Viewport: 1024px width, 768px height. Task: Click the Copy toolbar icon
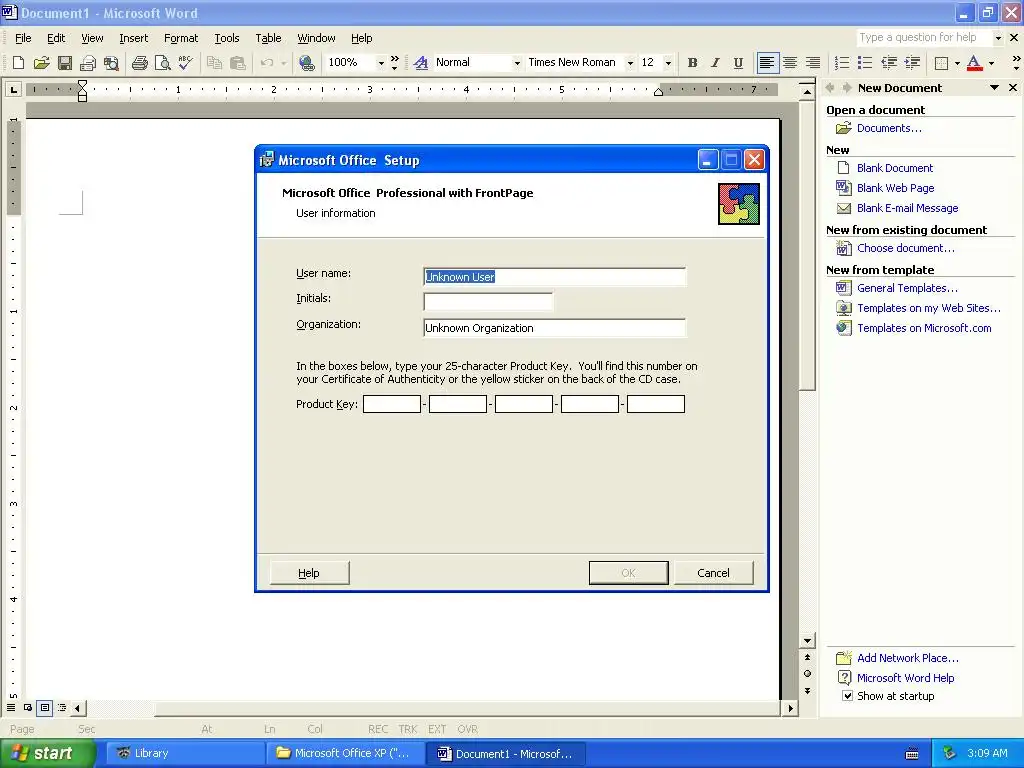[214, 63]
